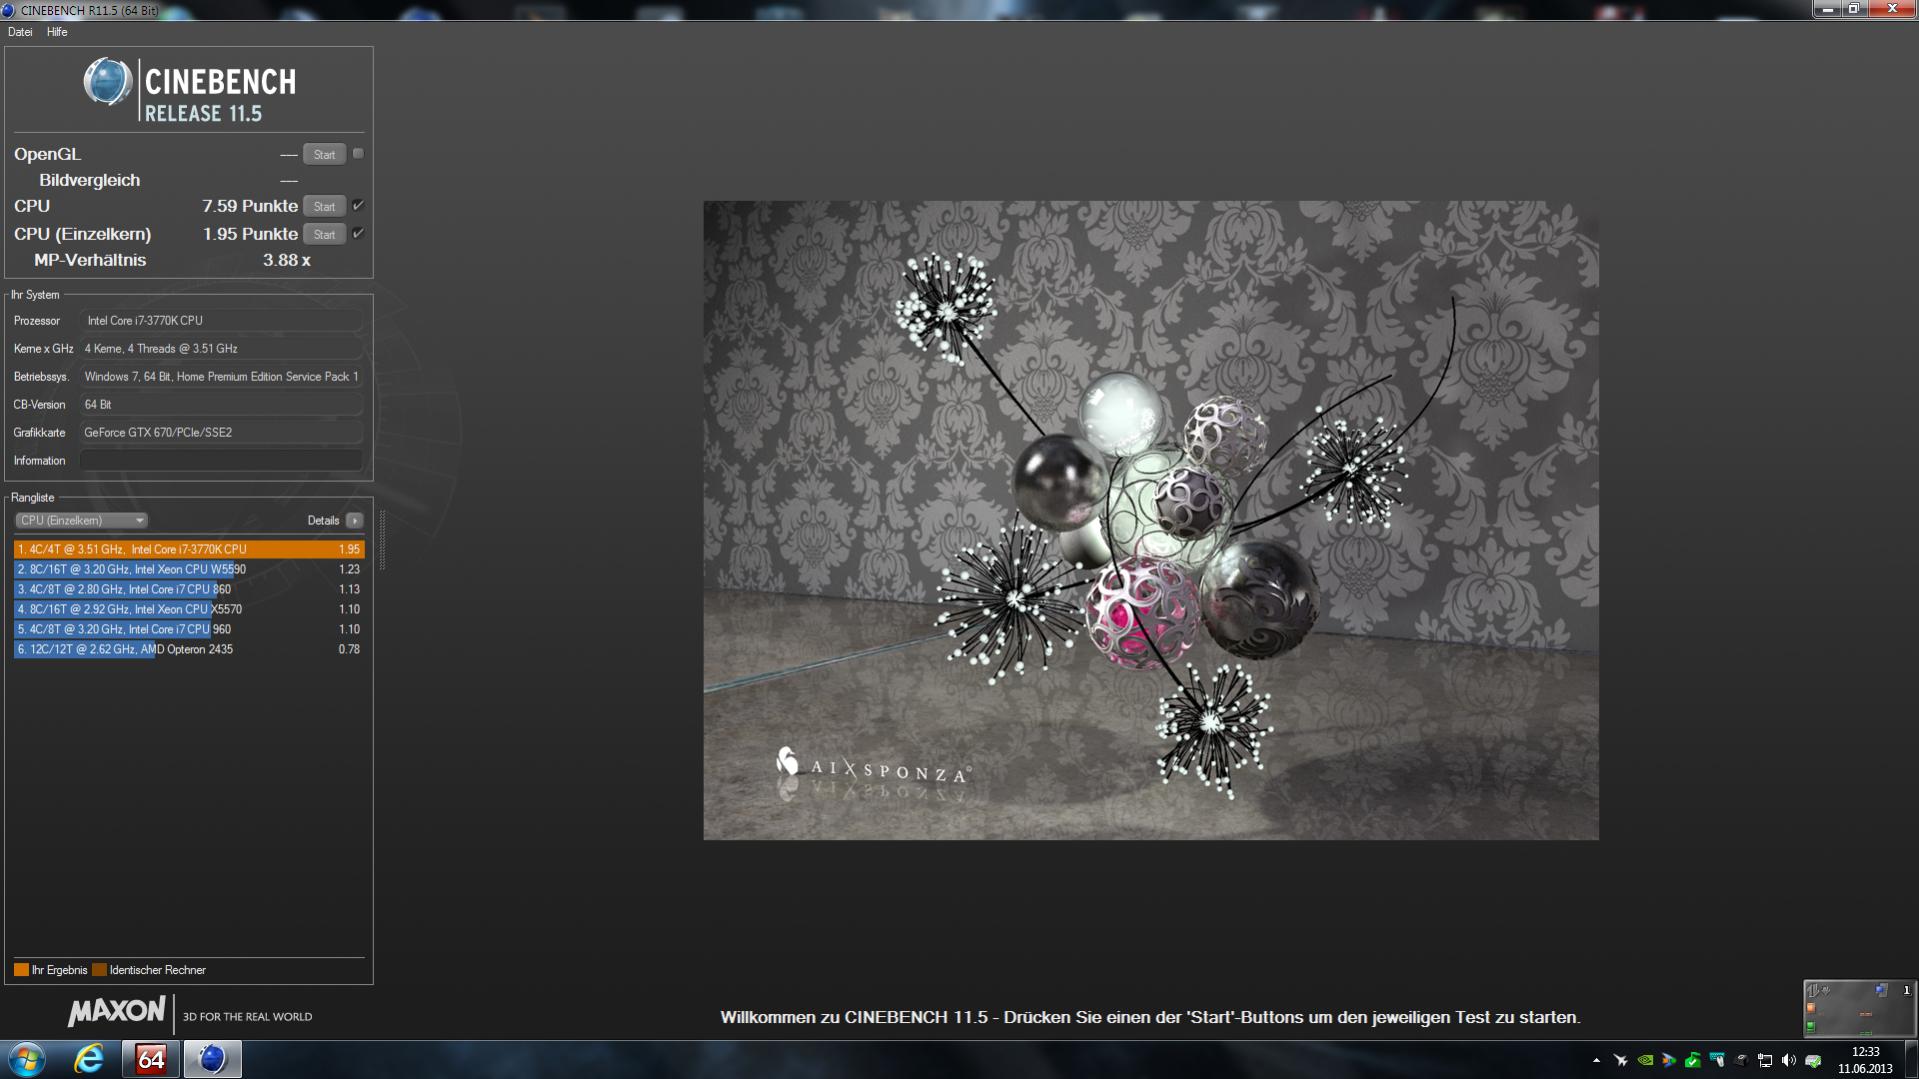This screenshot has width=1919, height=1079.
Task: Click the Ihr Ergebnis orange legend swatch
Action: click(x=21, y=970)
